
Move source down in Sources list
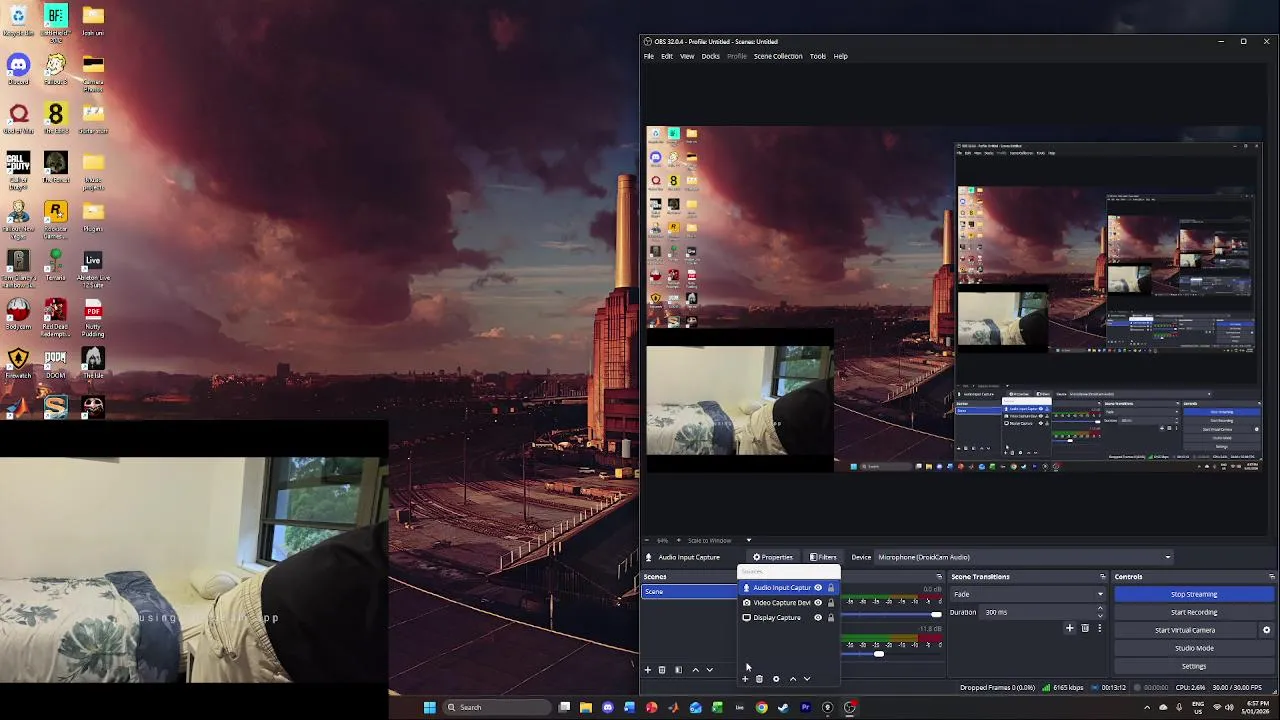click(x=807, y=679)
